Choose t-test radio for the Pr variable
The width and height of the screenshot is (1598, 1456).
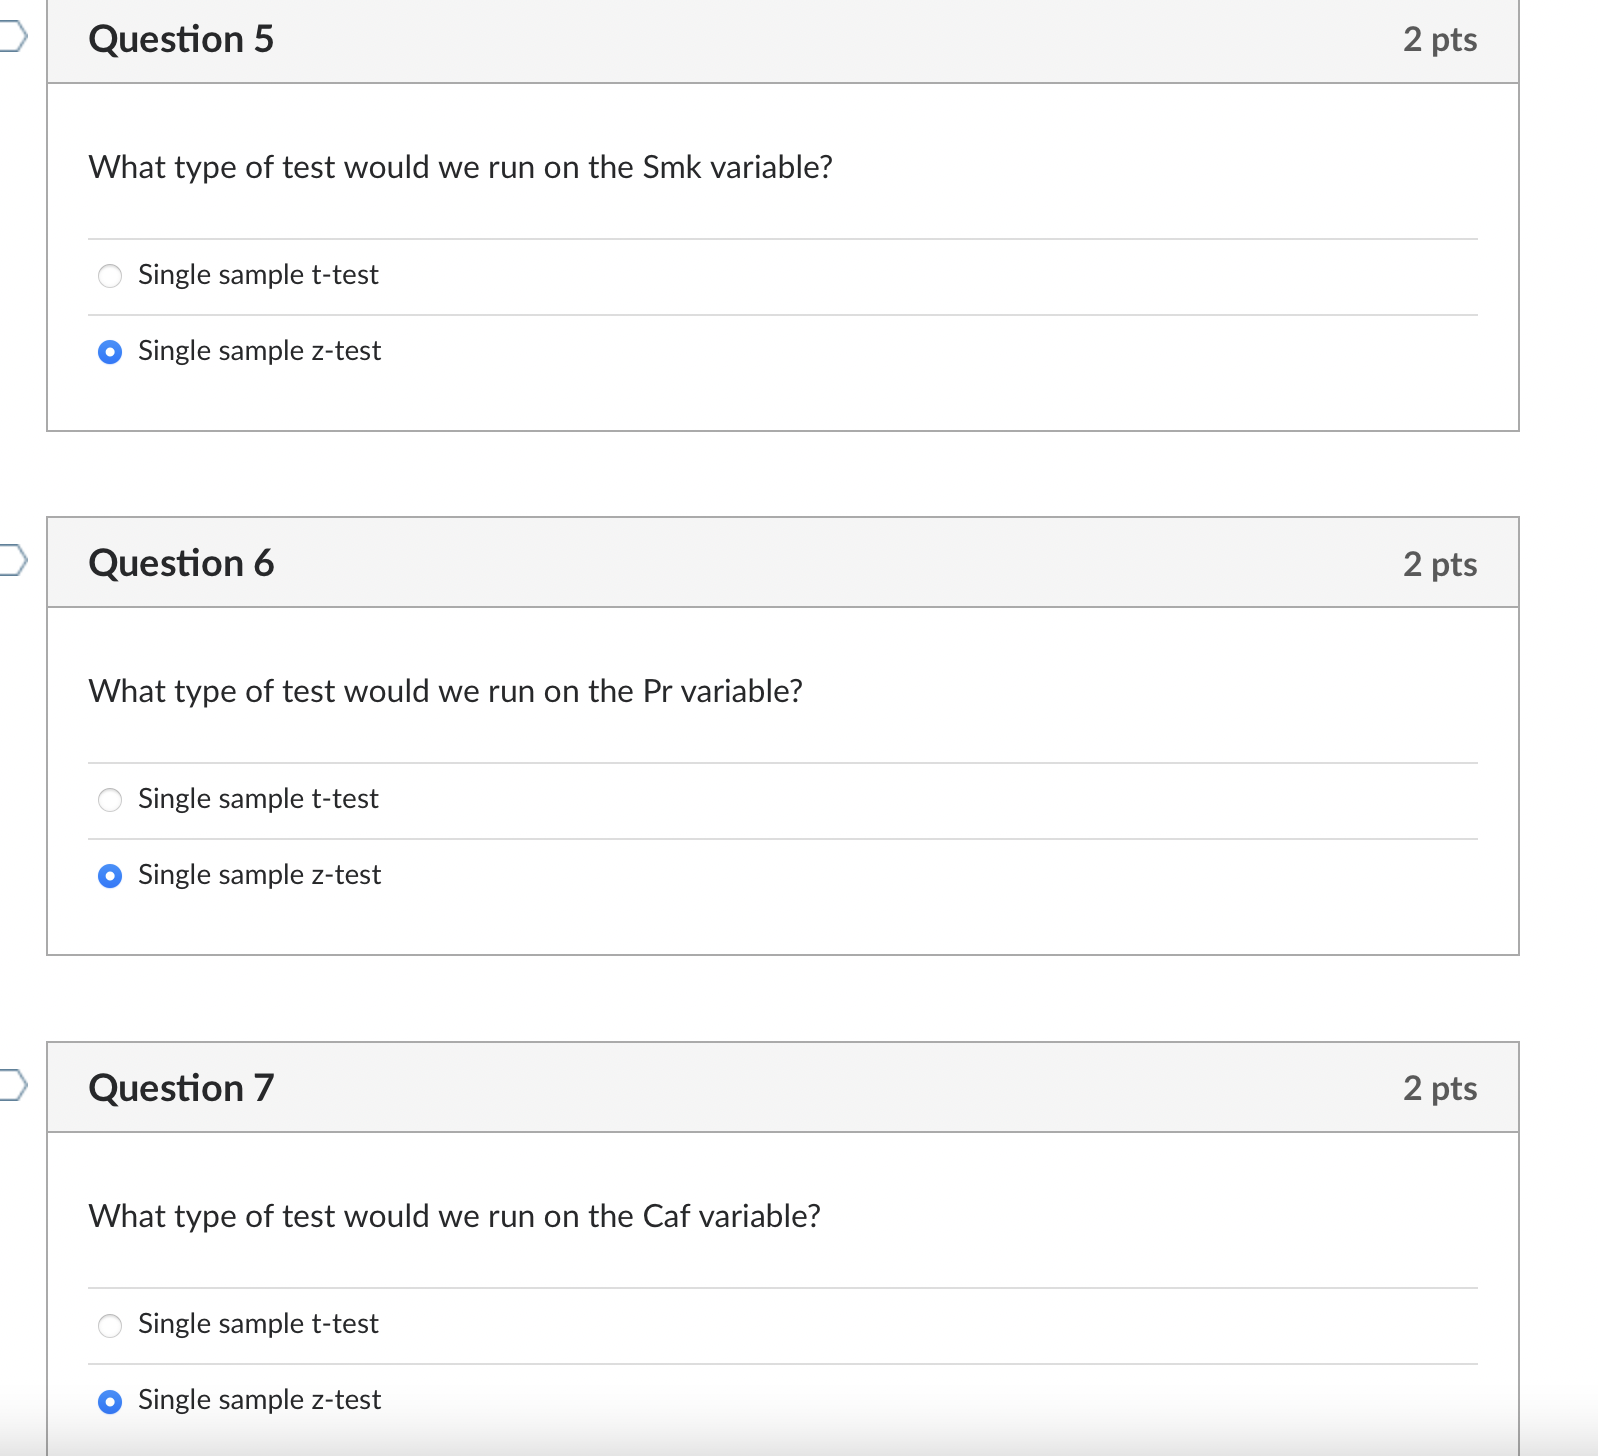[x=110, y=800]
